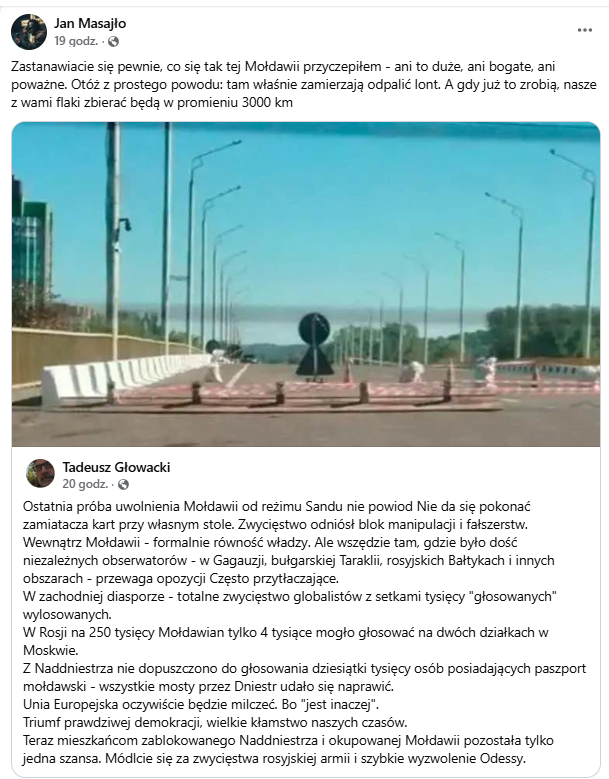Click the final paragraph starting 'Teraz mieszkańcom'
Screen dimensions: 609x779
(x=288, y=749)
